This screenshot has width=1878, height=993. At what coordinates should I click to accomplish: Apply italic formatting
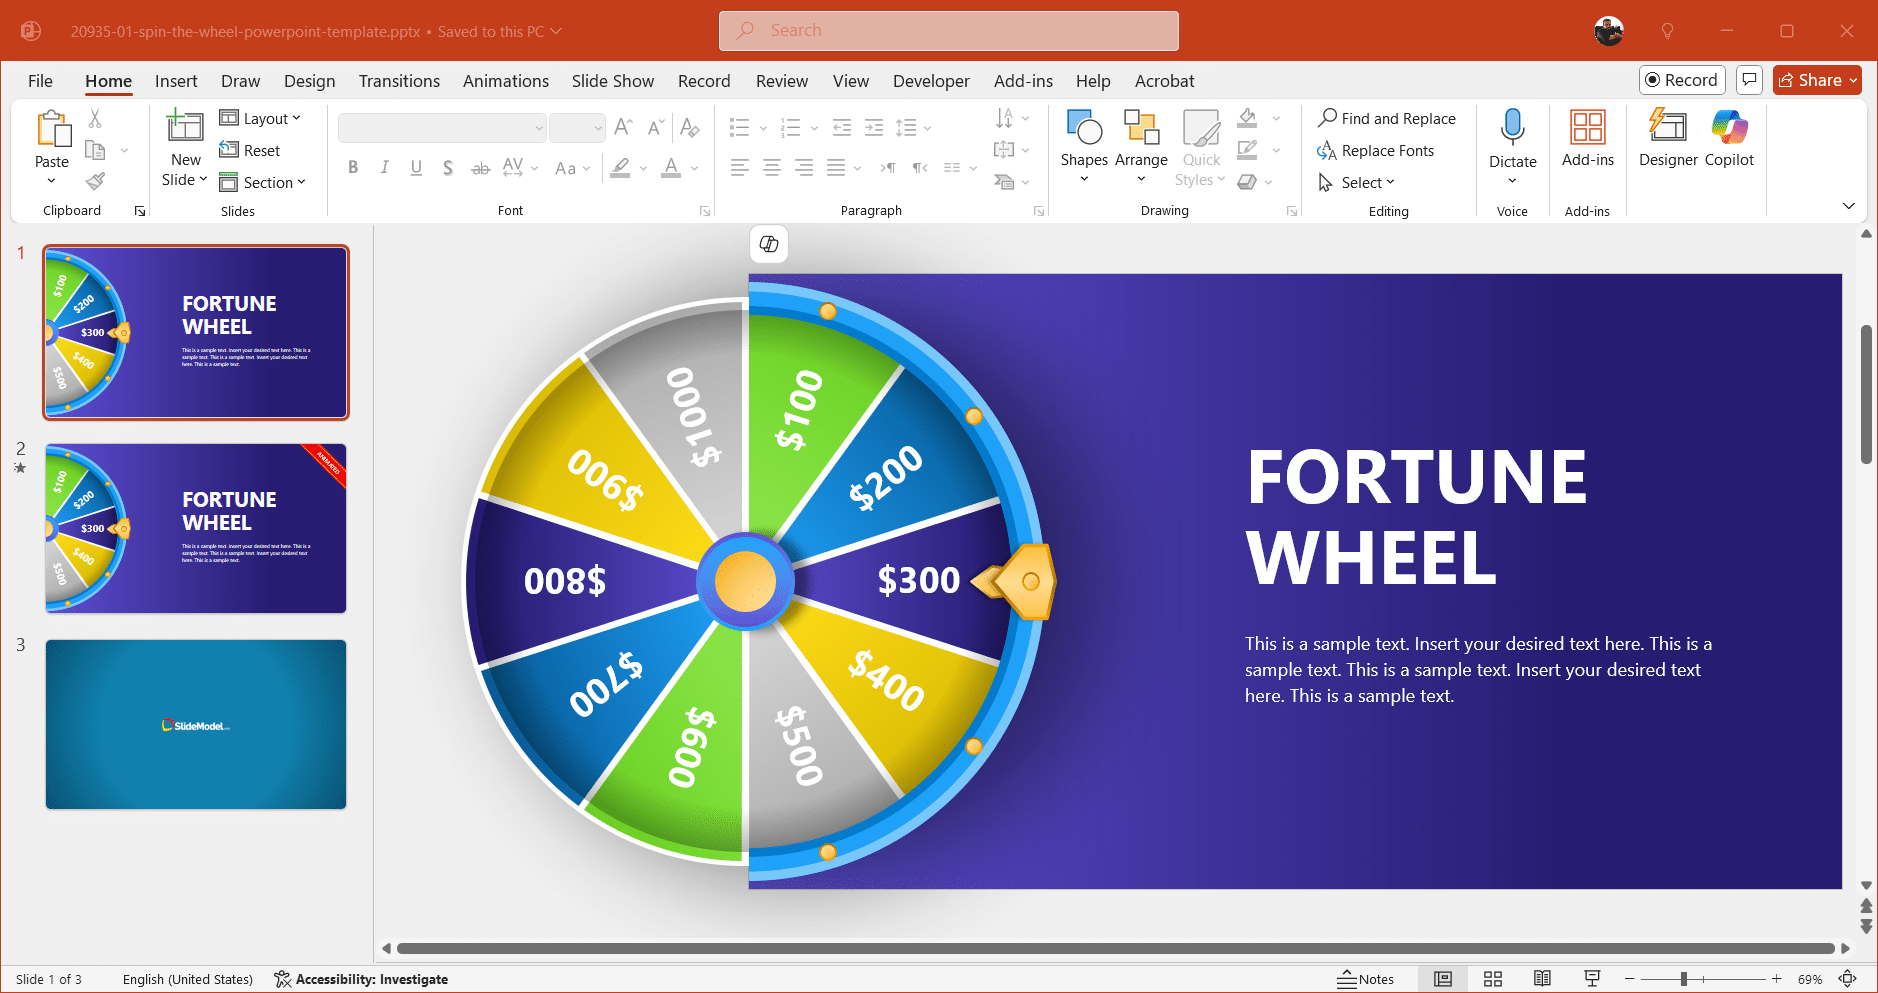[384, 167]
